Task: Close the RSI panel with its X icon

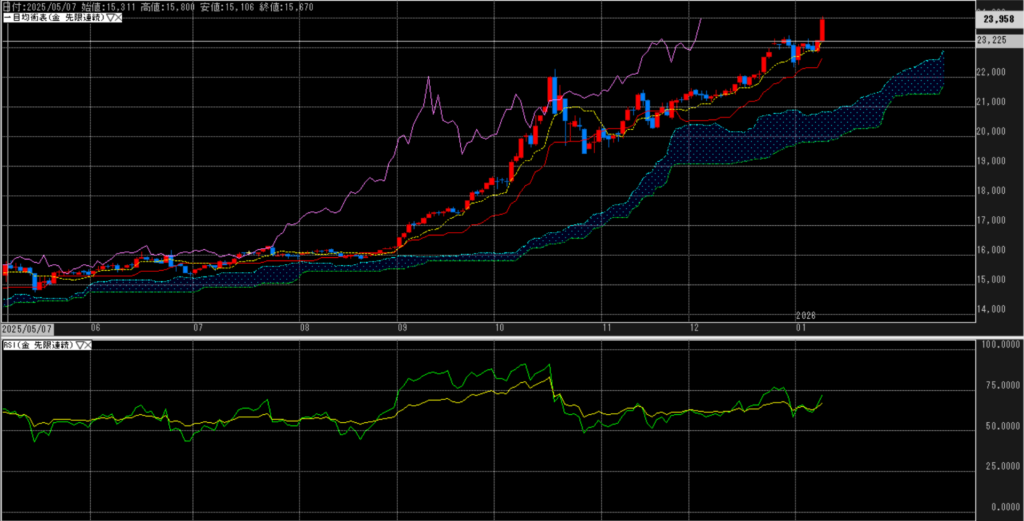Action: click(x=88, y=345)
